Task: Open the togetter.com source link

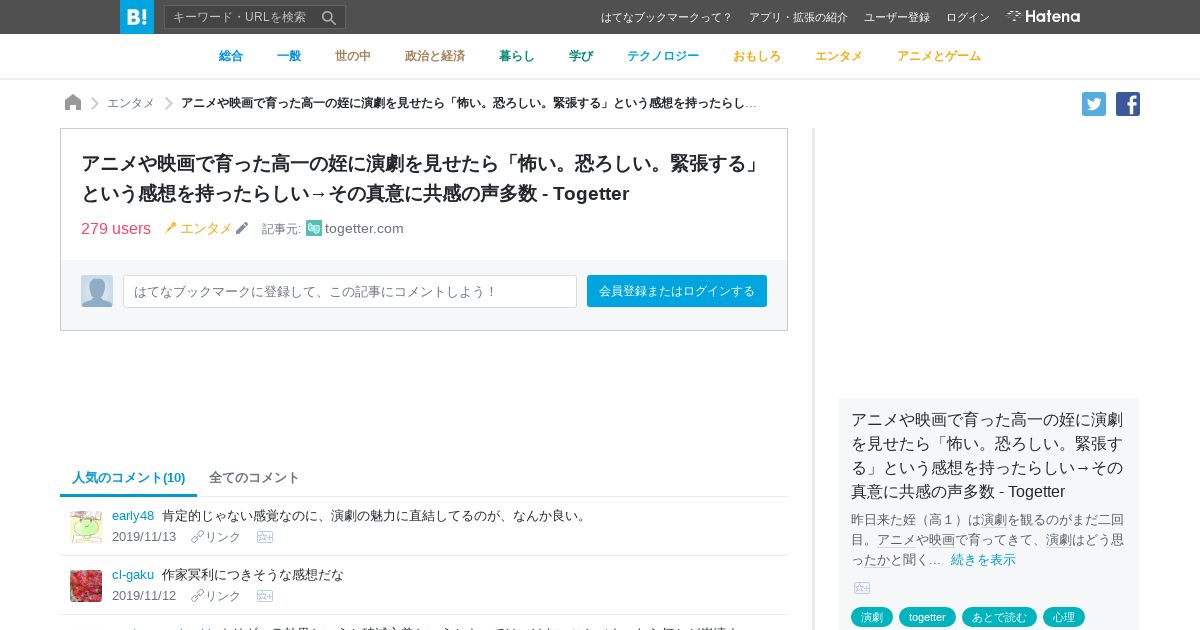Action: [x=364, y=228]
